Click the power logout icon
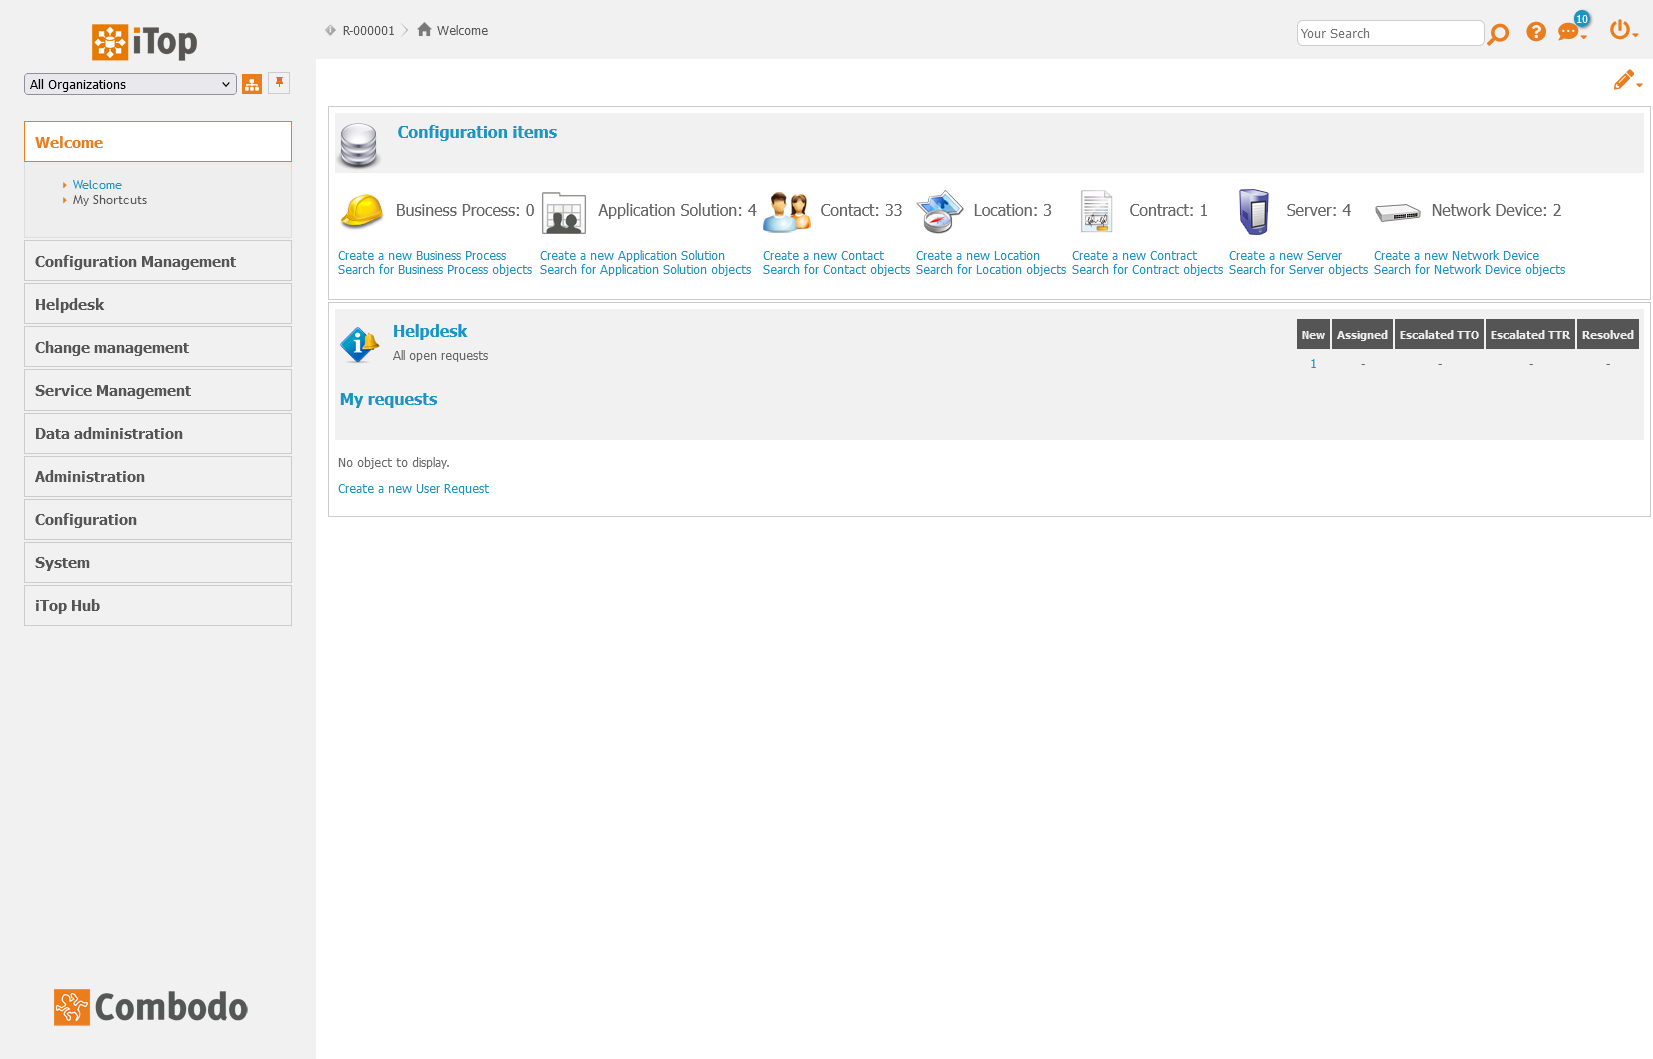 (x=1620, y=30)
